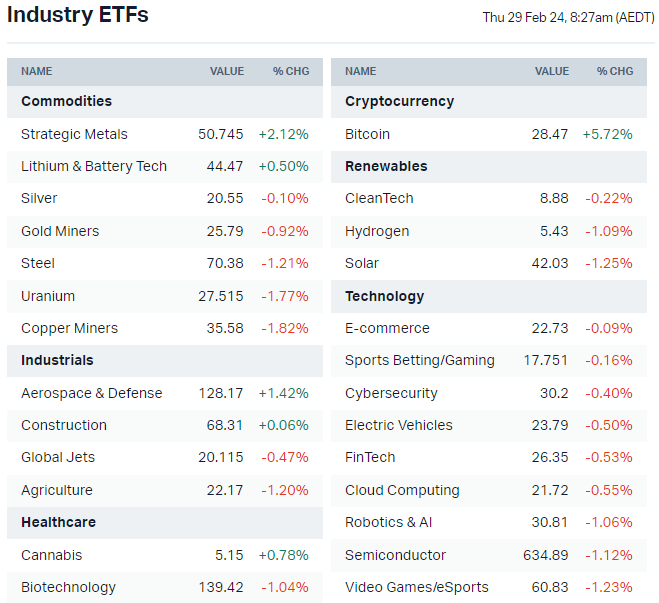Click the Industry ETFs title
The width and height of the screenshot is (659, 603).
[77, 15]
